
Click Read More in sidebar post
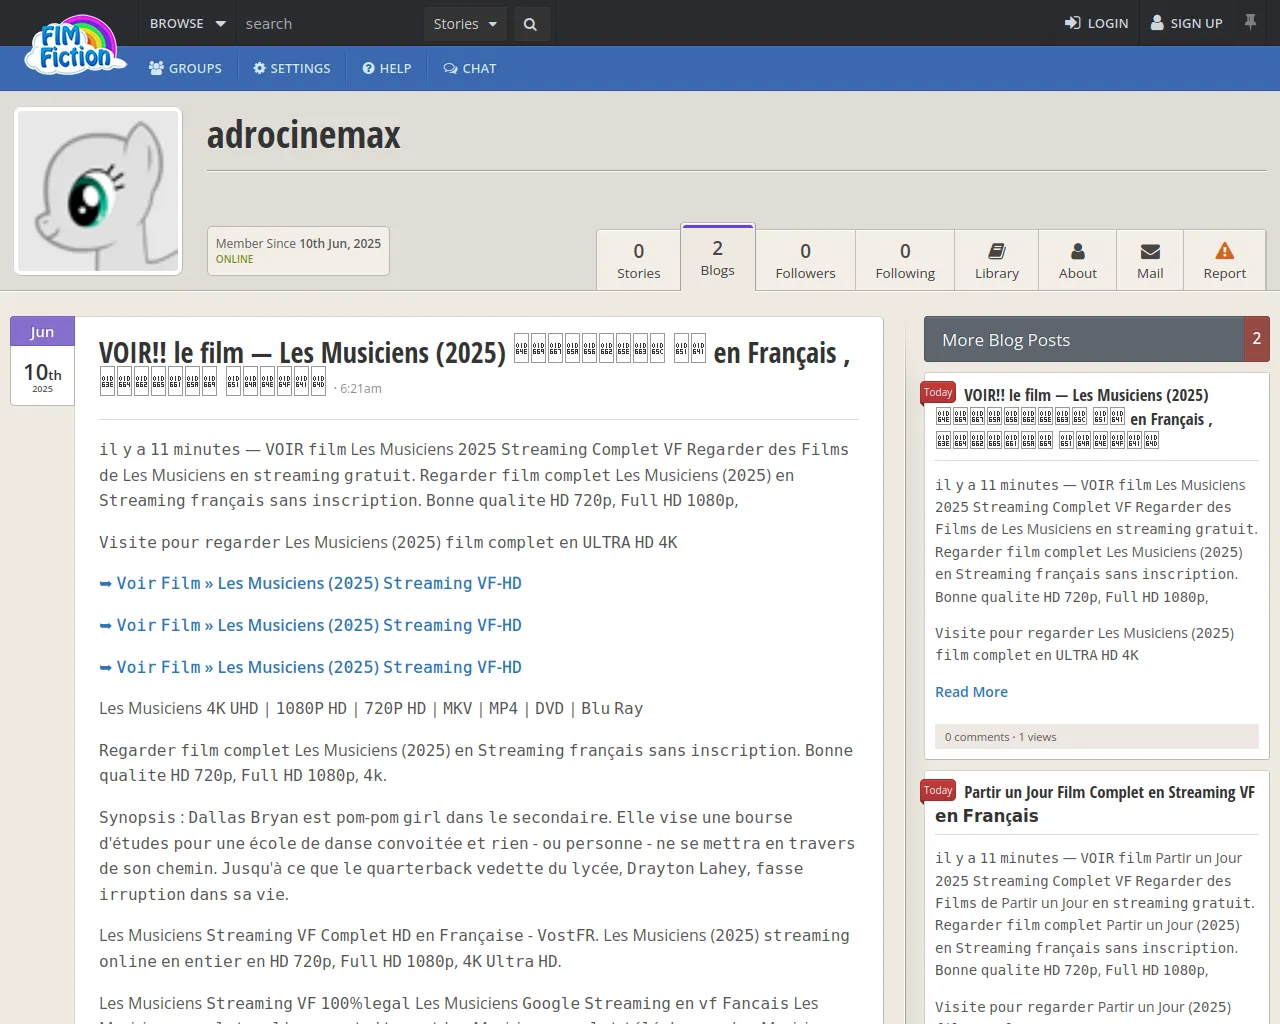[971, 692]
